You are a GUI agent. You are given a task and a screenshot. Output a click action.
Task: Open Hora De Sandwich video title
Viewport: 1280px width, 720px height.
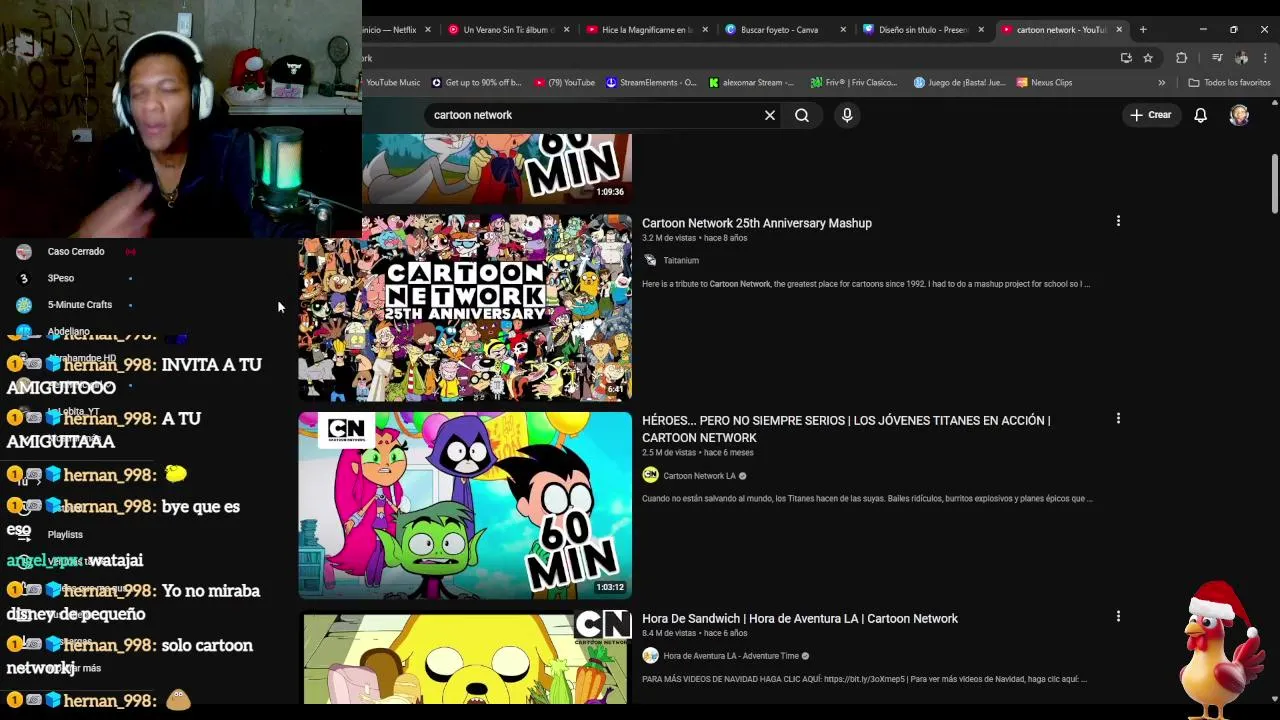coord(800,619)
